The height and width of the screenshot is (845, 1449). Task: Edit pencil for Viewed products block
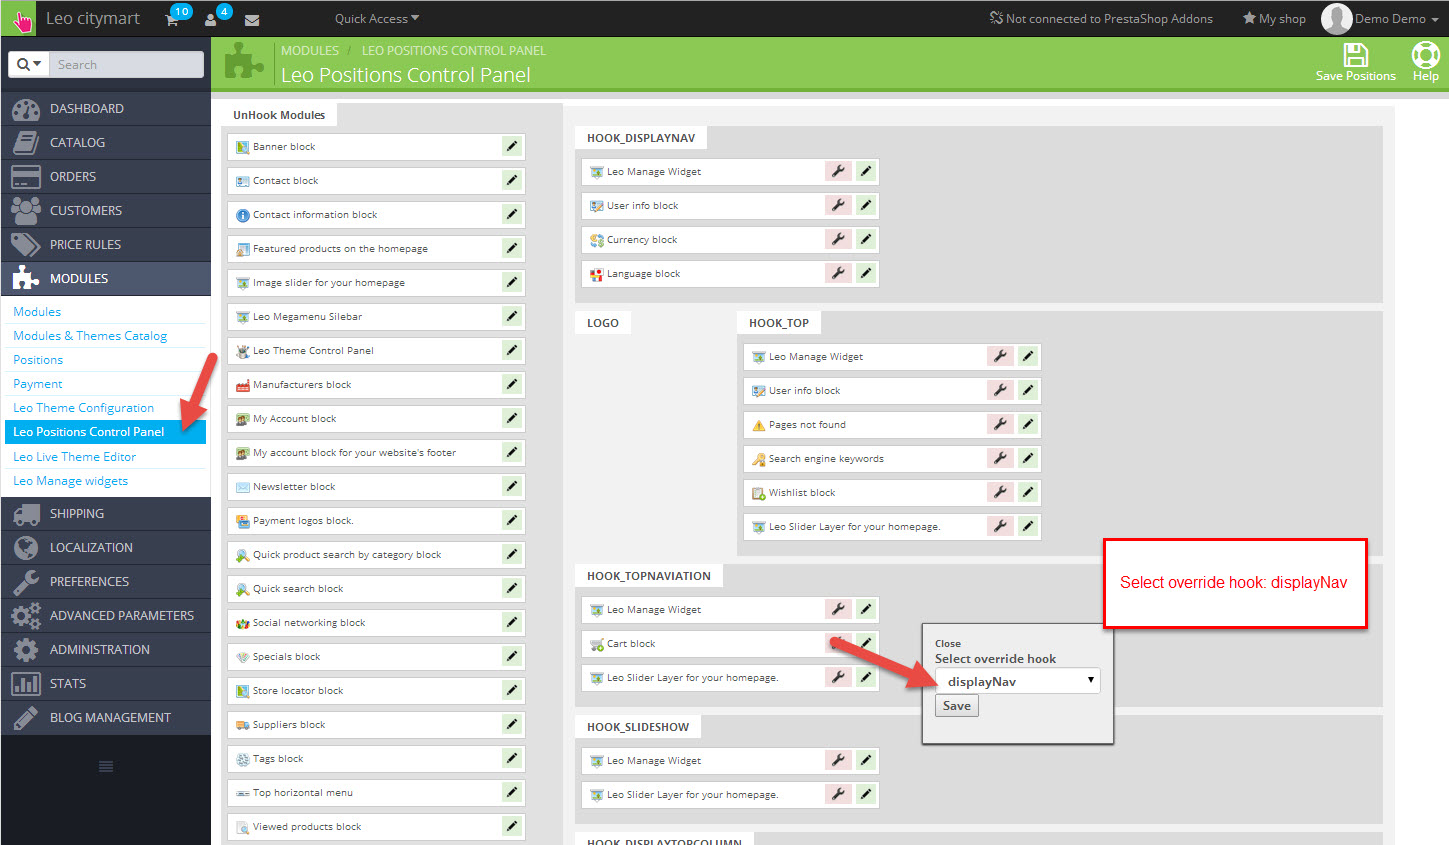512,827
